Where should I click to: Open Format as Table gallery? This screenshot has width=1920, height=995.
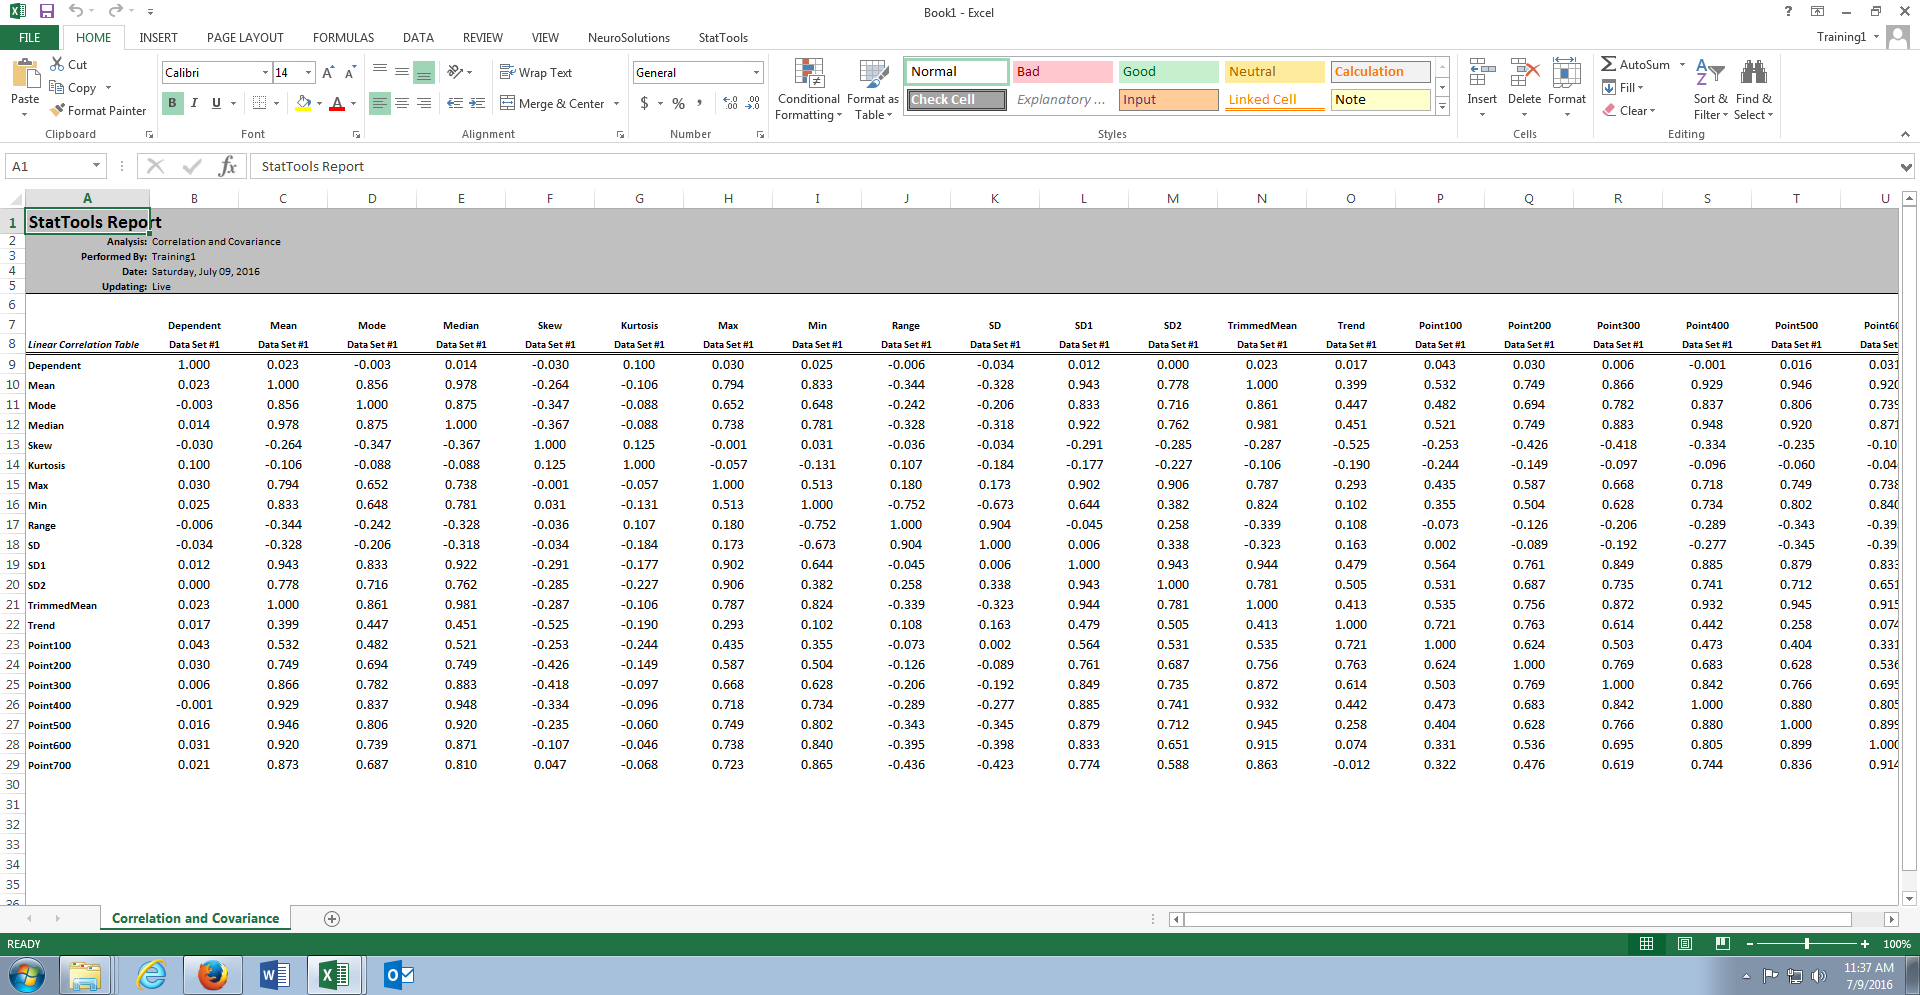[873, 89]
